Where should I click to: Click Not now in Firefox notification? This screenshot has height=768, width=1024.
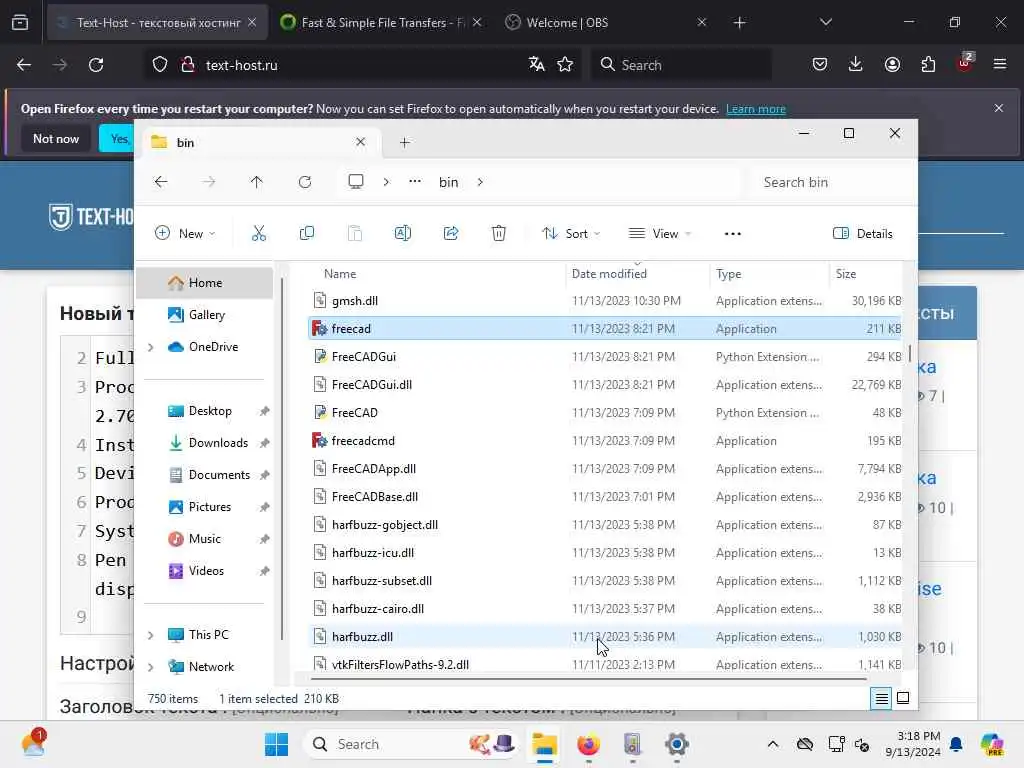(x=56, y=138)
